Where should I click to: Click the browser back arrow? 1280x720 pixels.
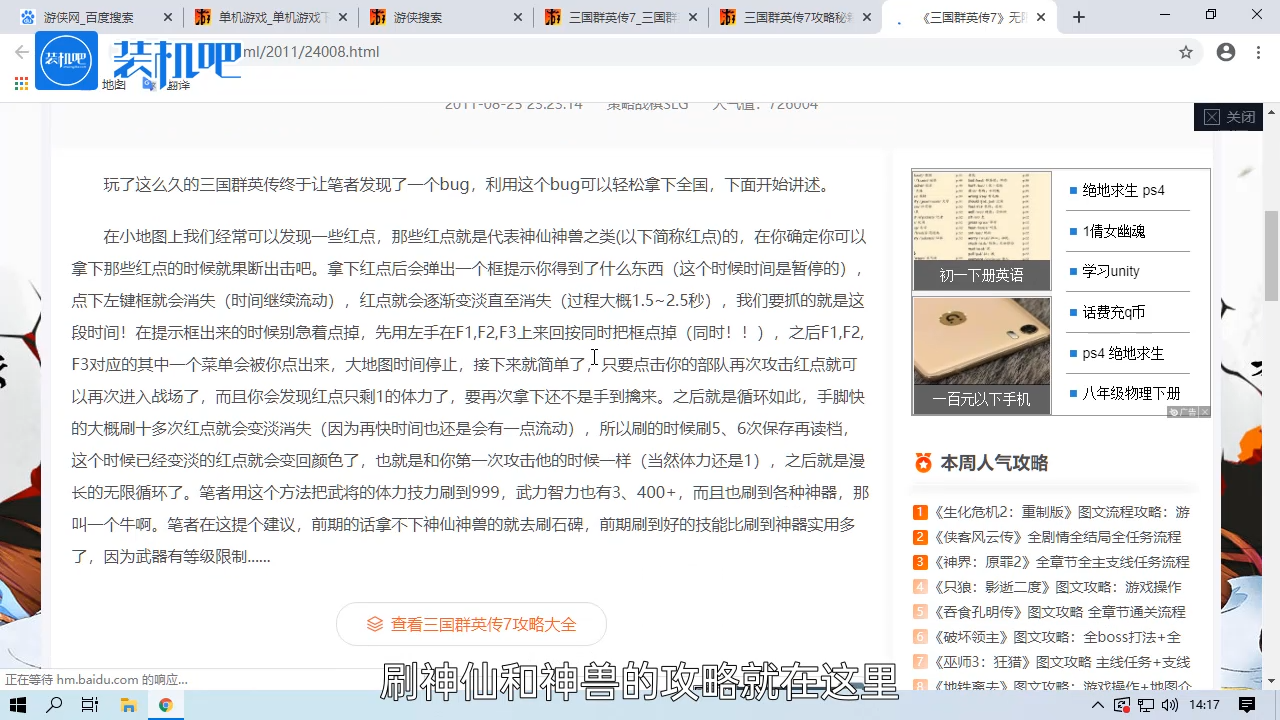tap(20, 52)
